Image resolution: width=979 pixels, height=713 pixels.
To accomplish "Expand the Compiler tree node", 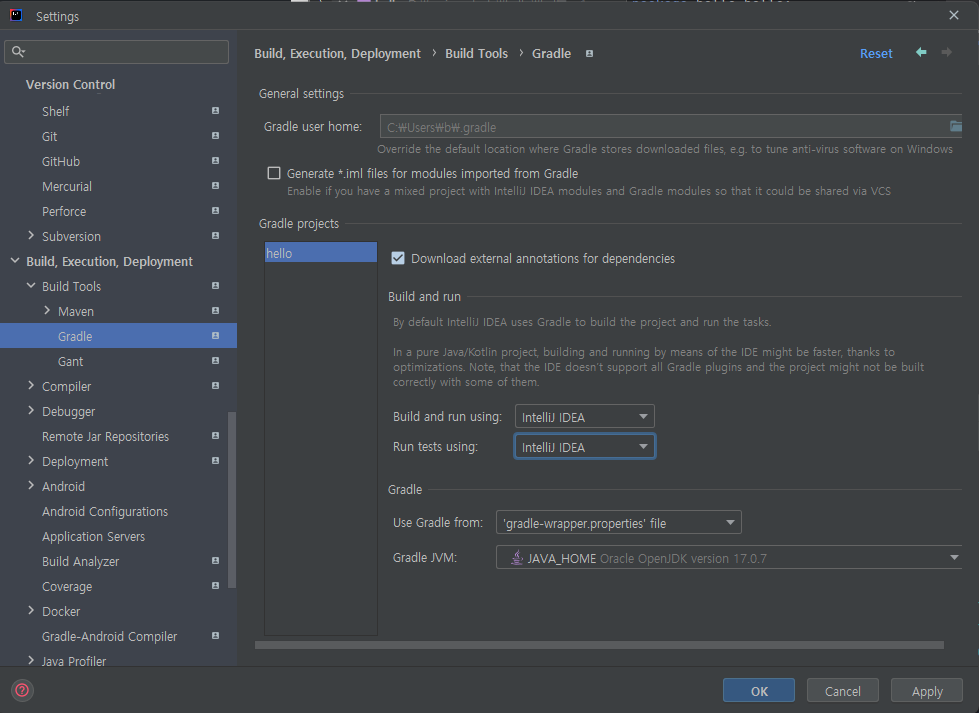I will pos(31,385).
